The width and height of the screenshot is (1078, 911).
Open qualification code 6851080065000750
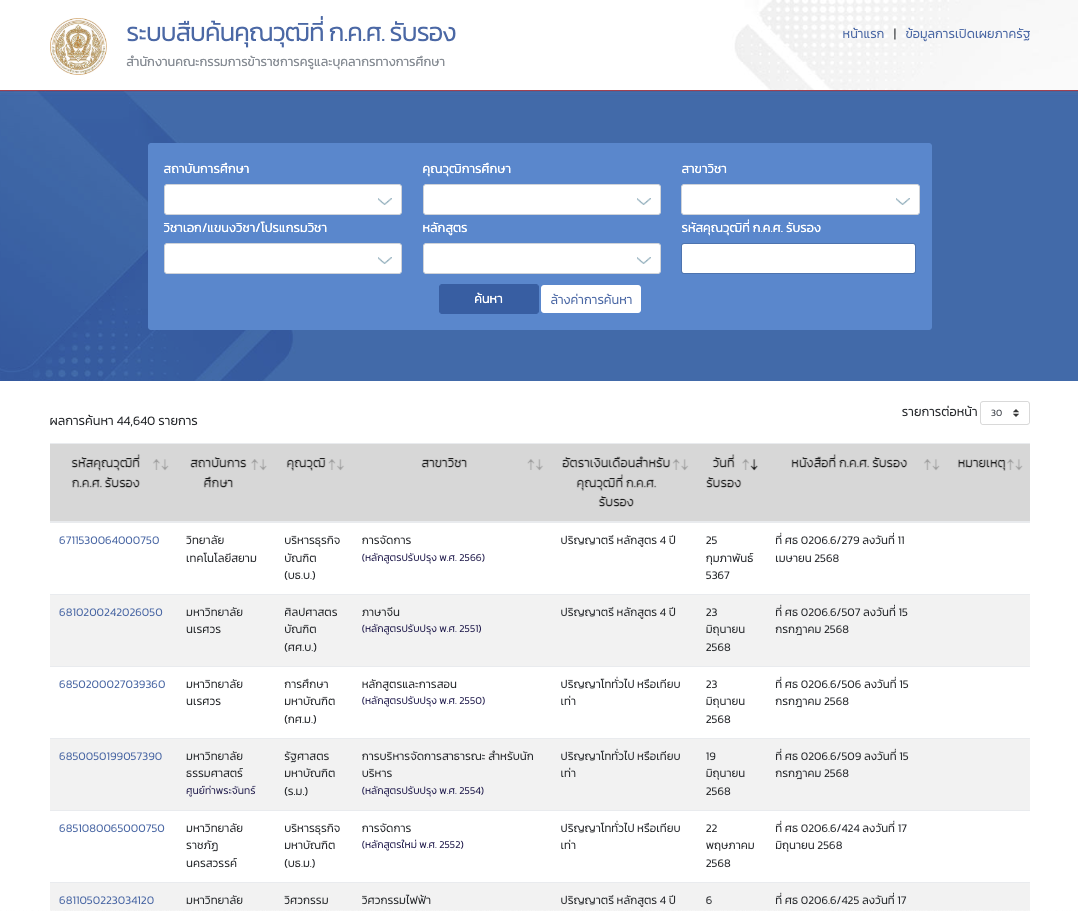(x=111, y=828)
